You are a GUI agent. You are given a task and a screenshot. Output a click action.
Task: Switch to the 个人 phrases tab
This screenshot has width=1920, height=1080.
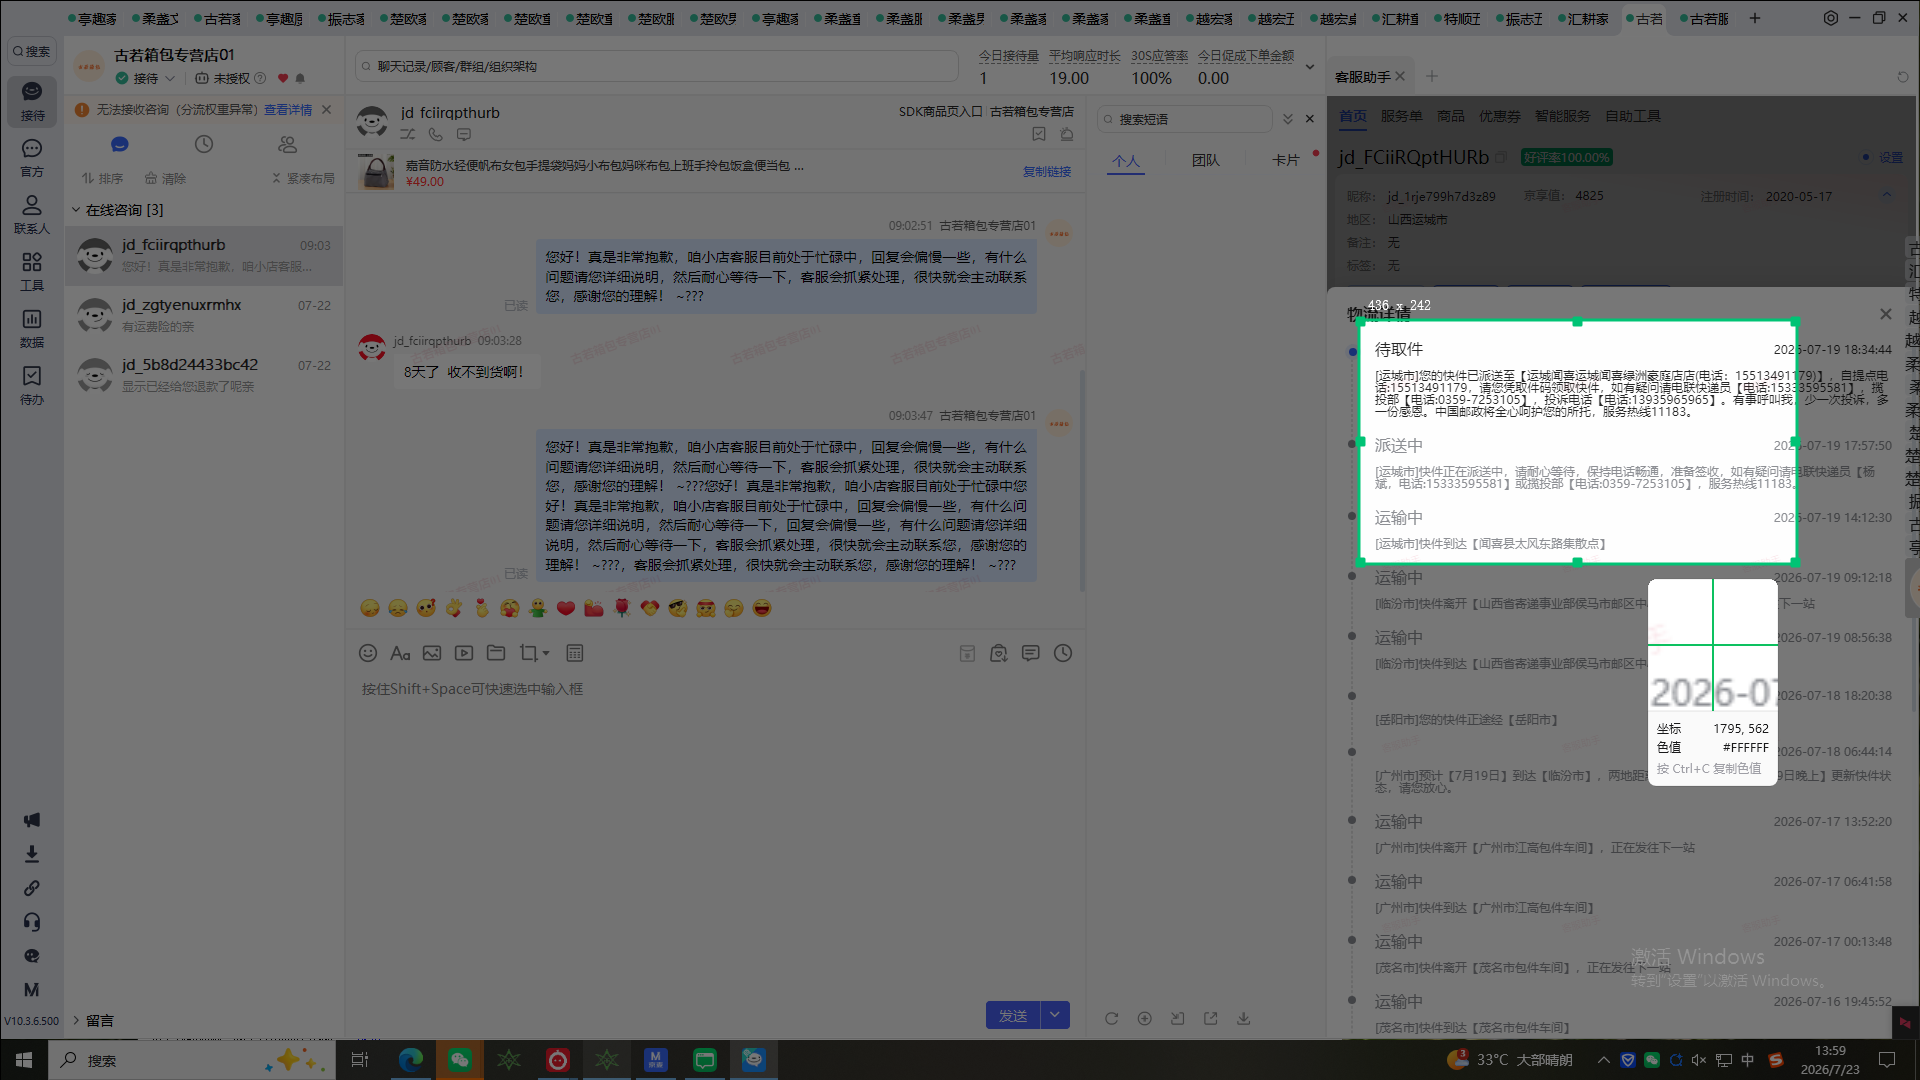1126,161
